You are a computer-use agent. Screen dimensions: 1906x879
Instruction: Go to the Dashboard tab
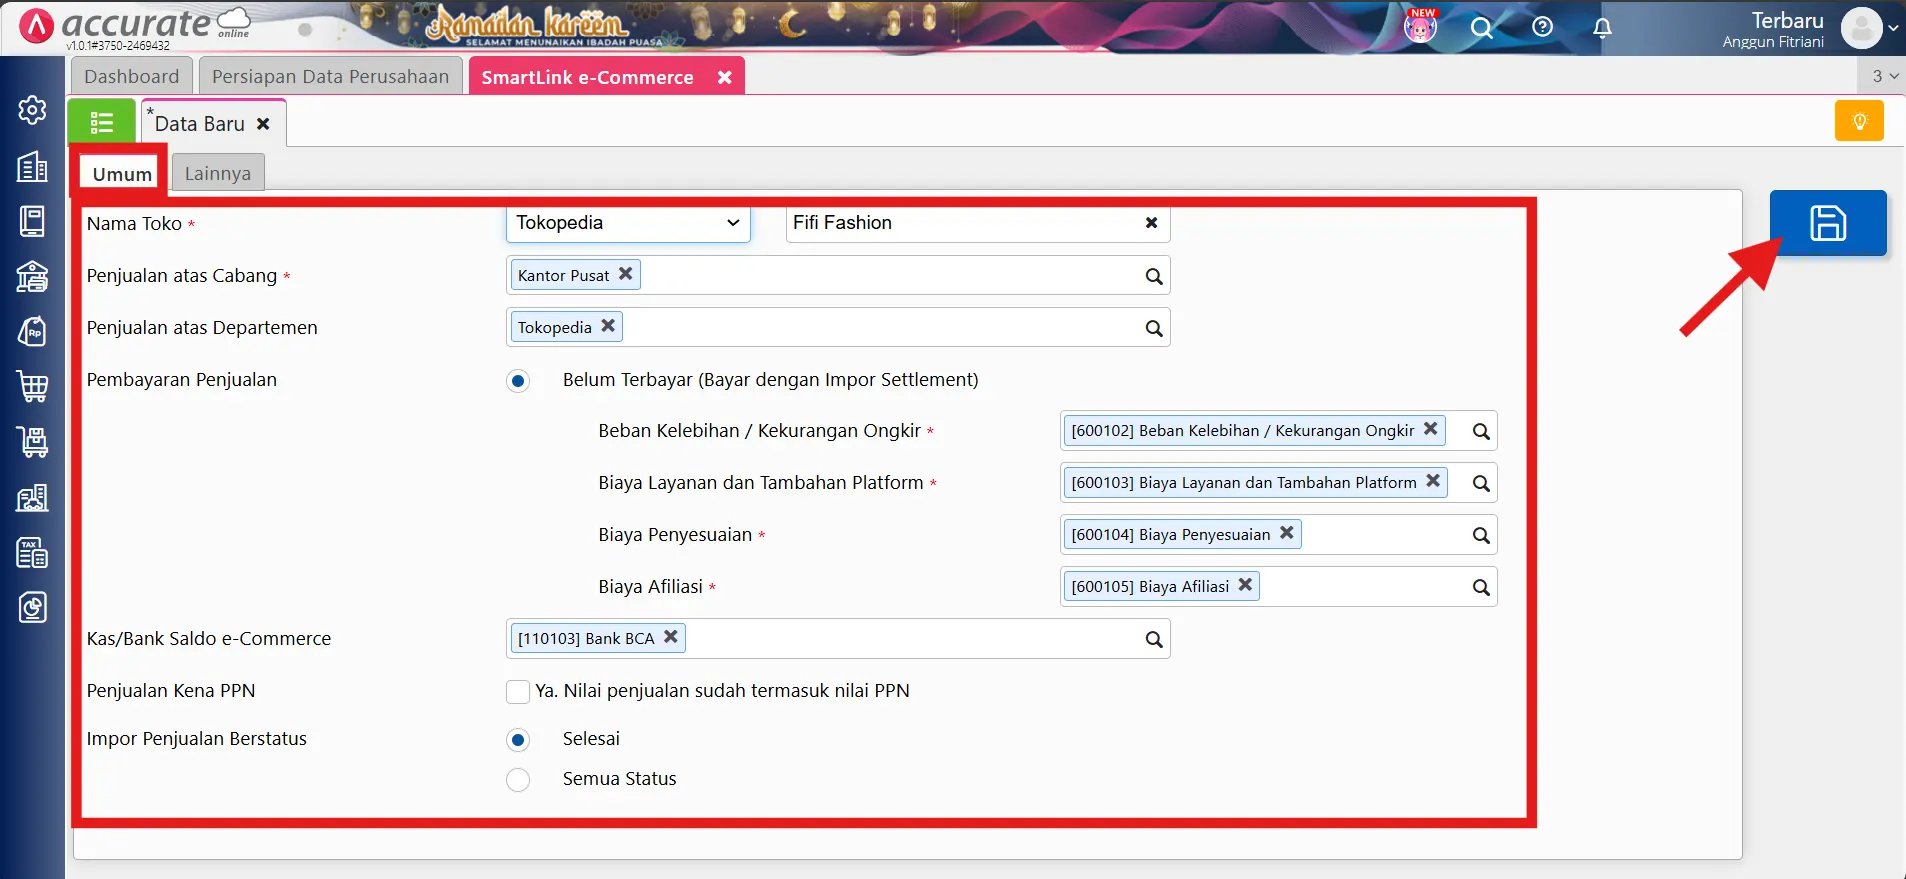(x=131, y=77)
